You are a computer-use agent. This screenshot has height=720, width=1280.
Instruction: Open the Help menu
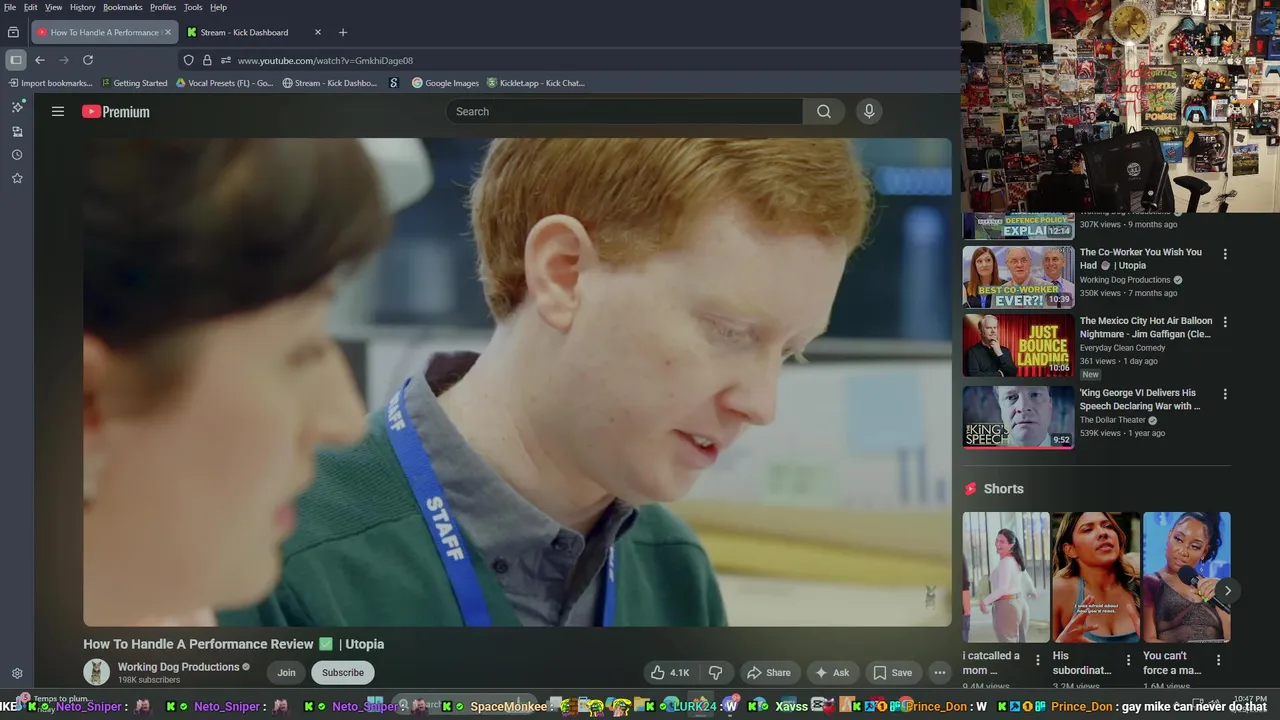pos(218,7)
